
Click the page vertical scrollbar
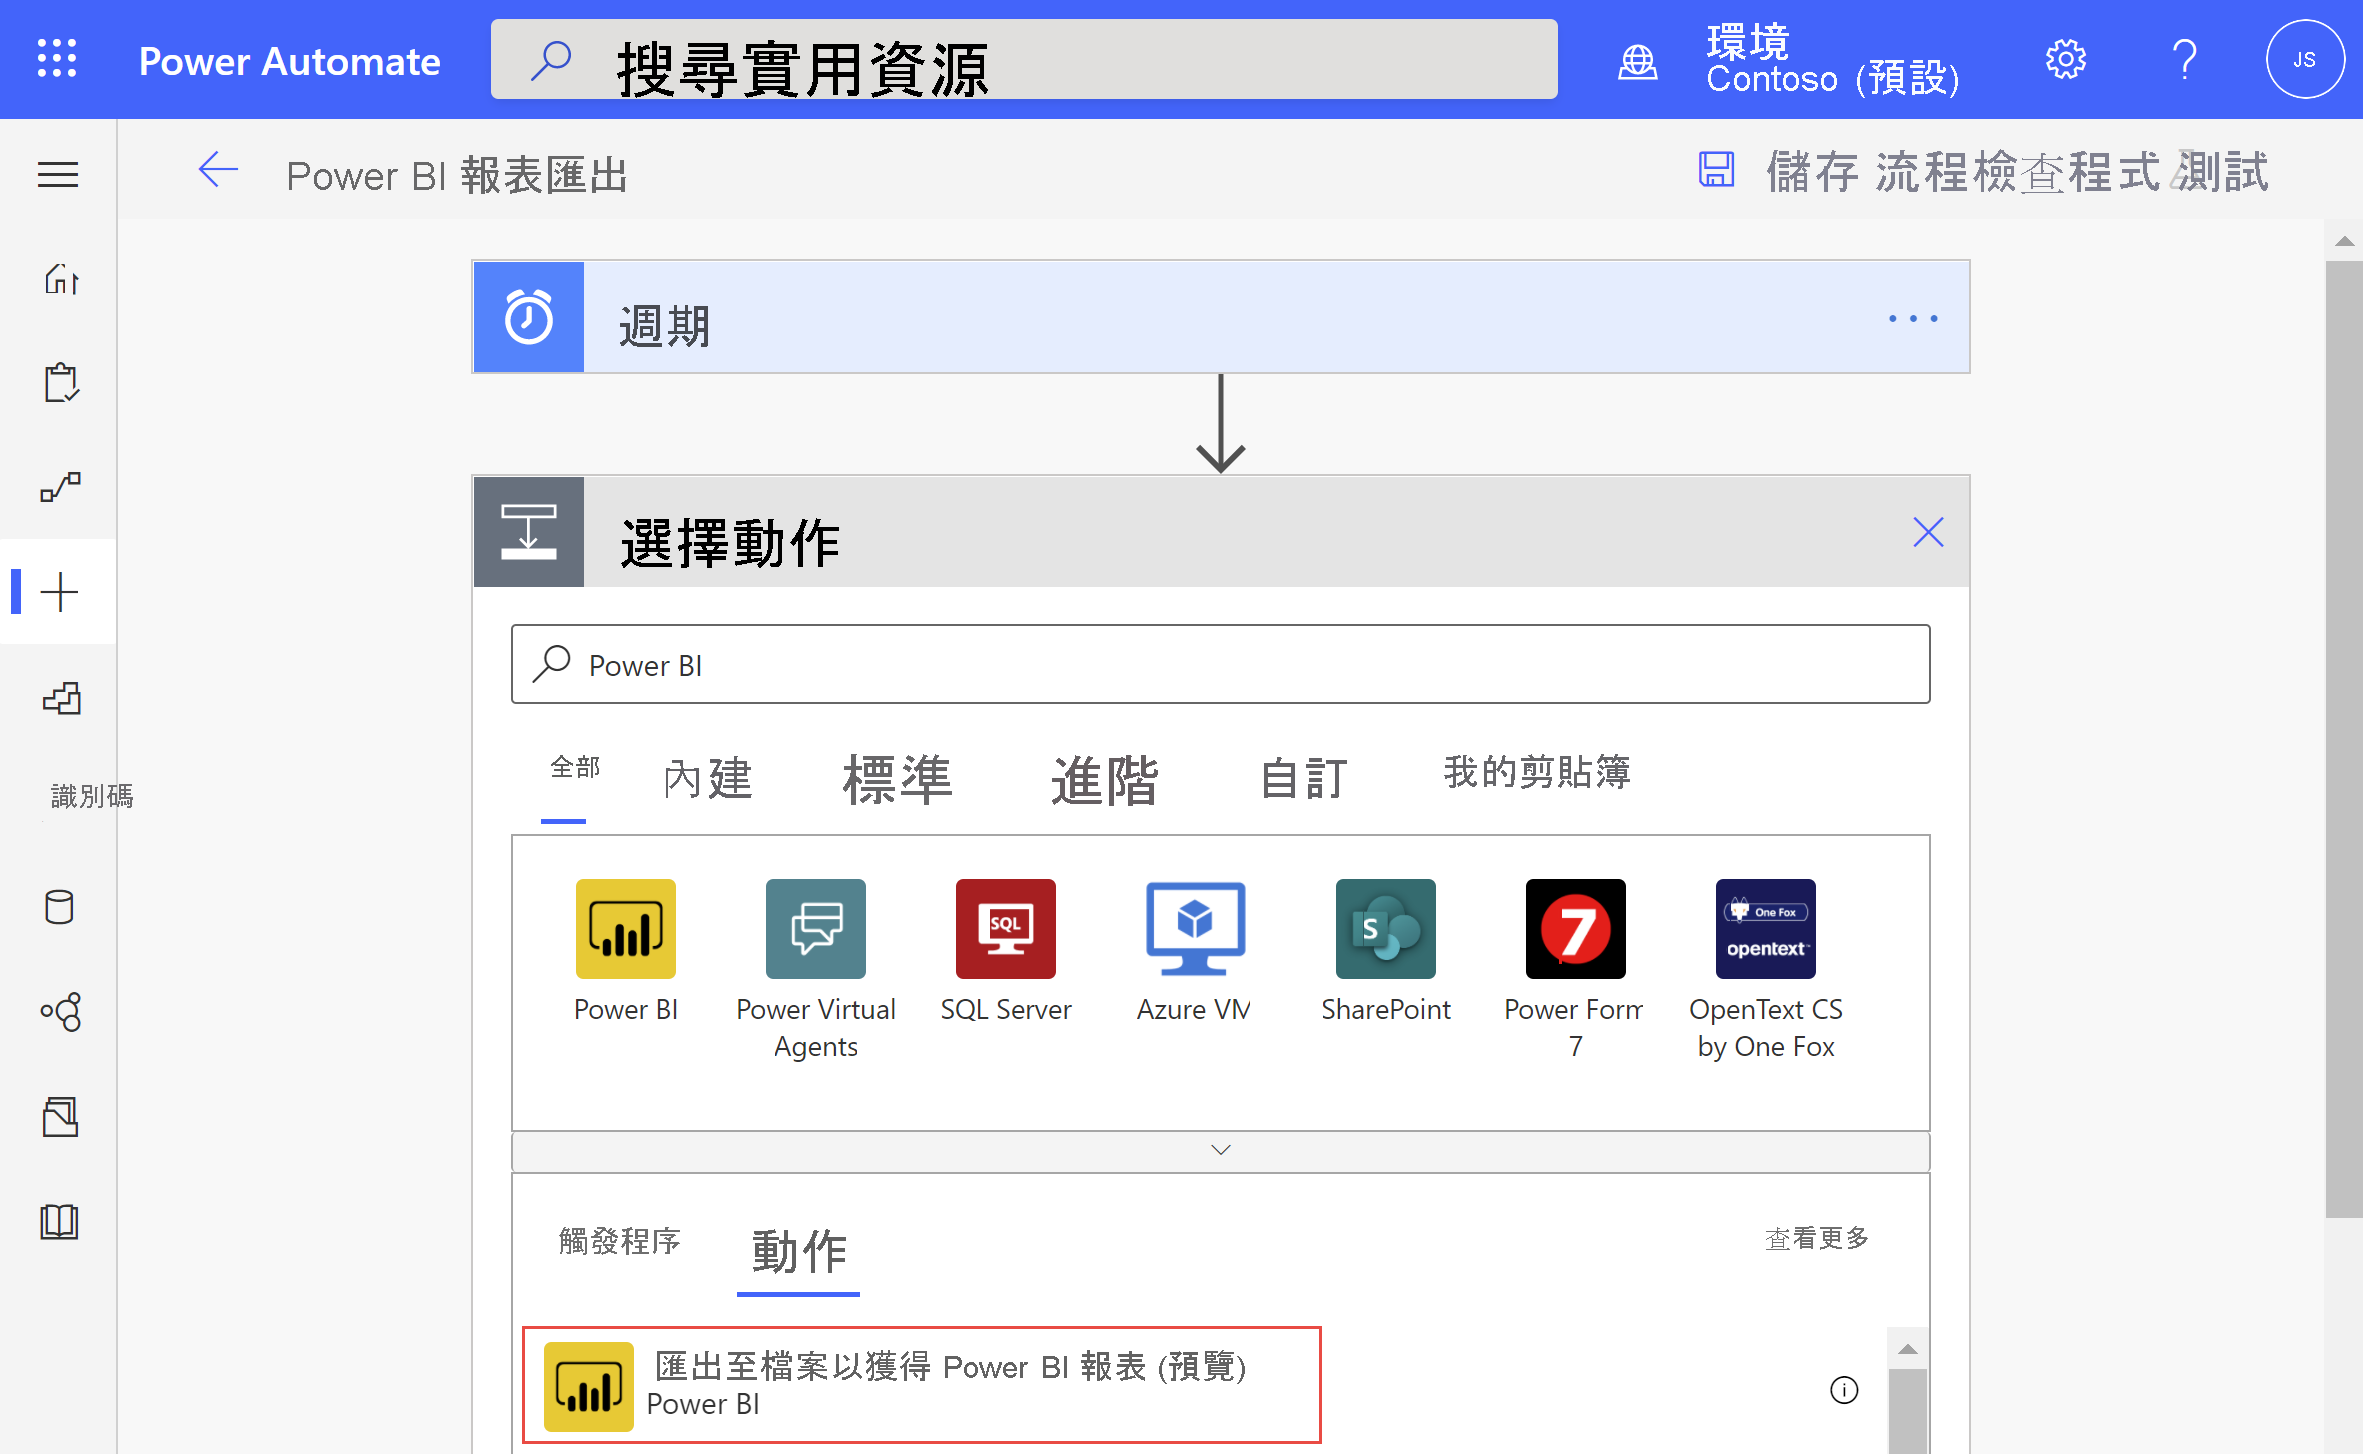point(2344,740)
